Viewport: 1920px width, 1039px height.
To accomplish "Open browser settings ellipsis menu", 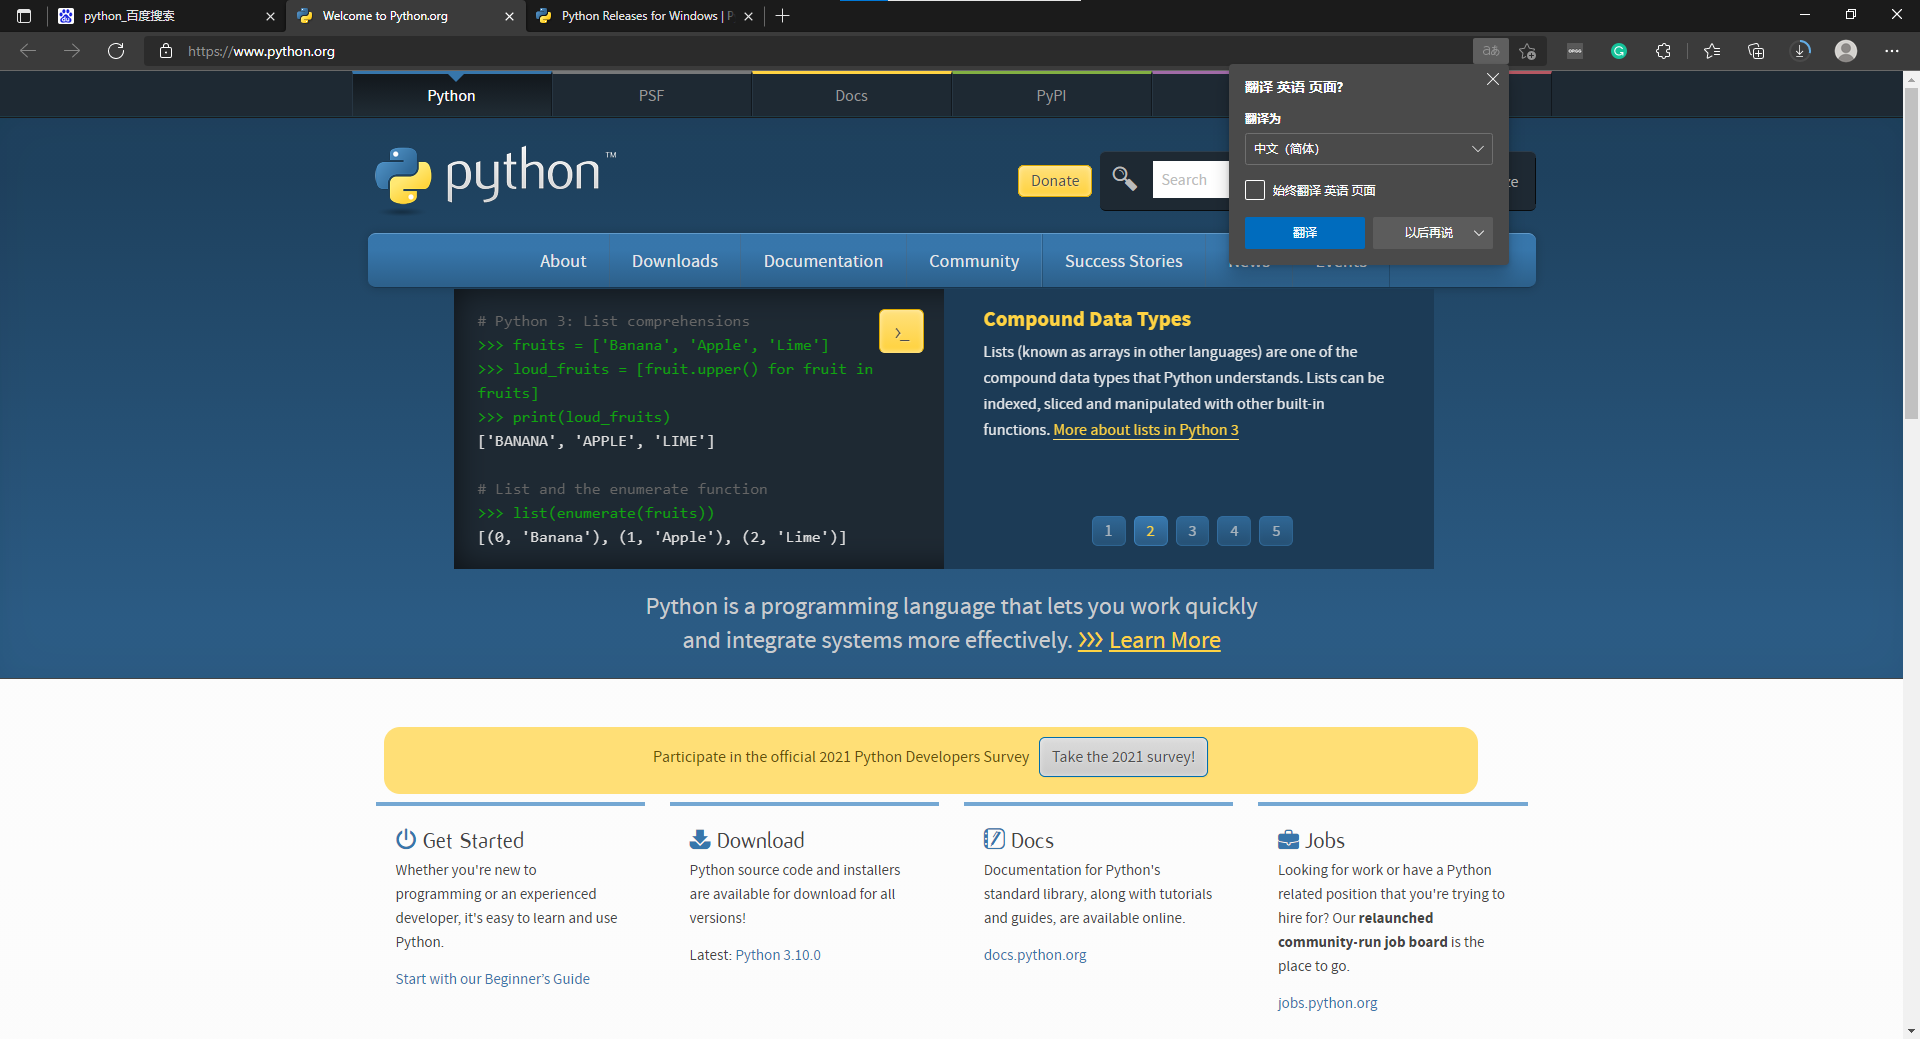I will tap(1892, 51).
